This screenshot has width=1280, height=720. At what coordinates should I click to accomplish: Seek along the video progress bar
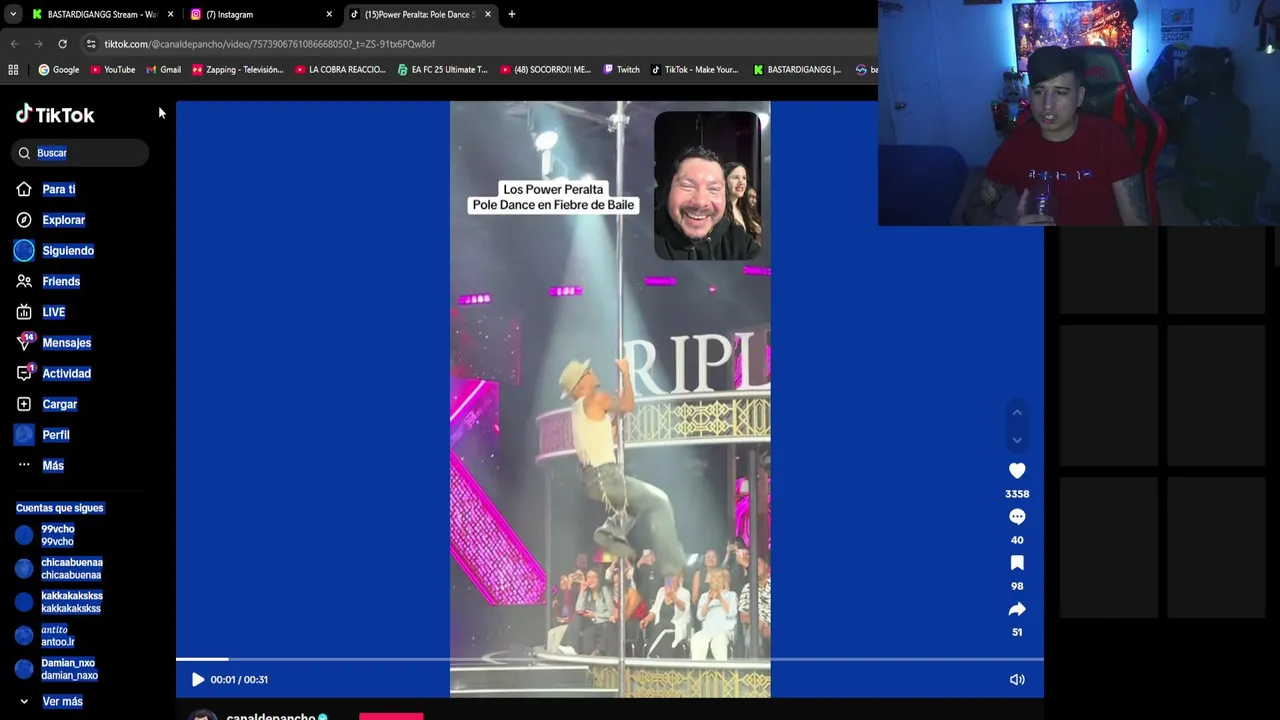[x=610, y=659]
